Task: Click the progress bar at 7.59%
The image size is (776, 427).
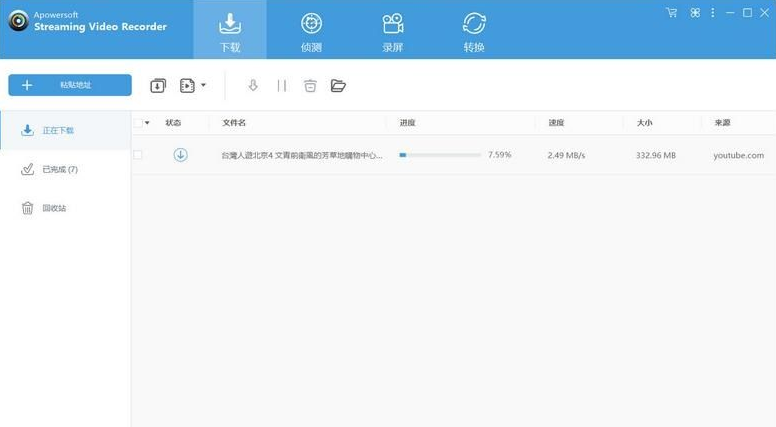Action: click(440, 155)
